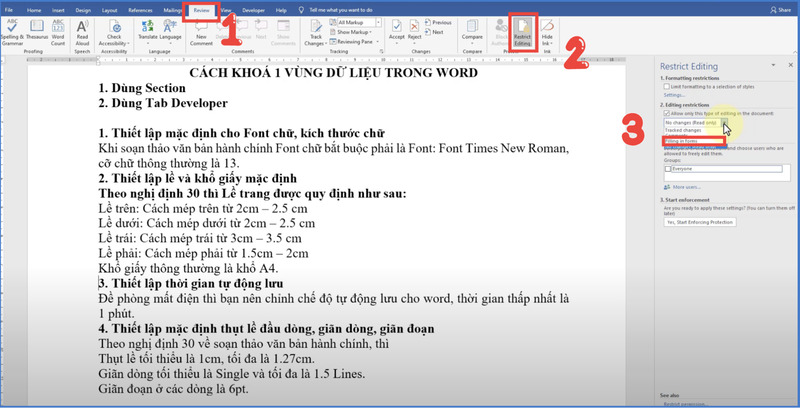Switch to the Layout tab
This screenshot has height=408, width=800.
[109, 10]
